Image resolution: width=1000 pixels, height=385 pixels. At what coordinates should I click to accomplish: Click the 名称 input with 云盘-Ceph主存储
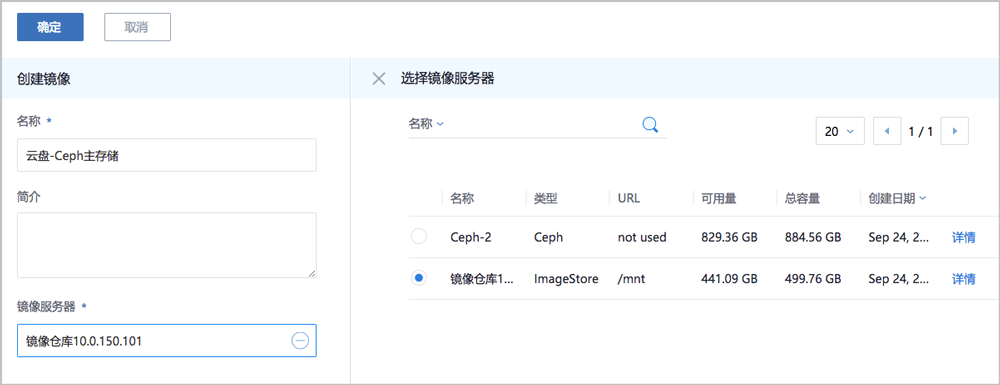point(166,155)
